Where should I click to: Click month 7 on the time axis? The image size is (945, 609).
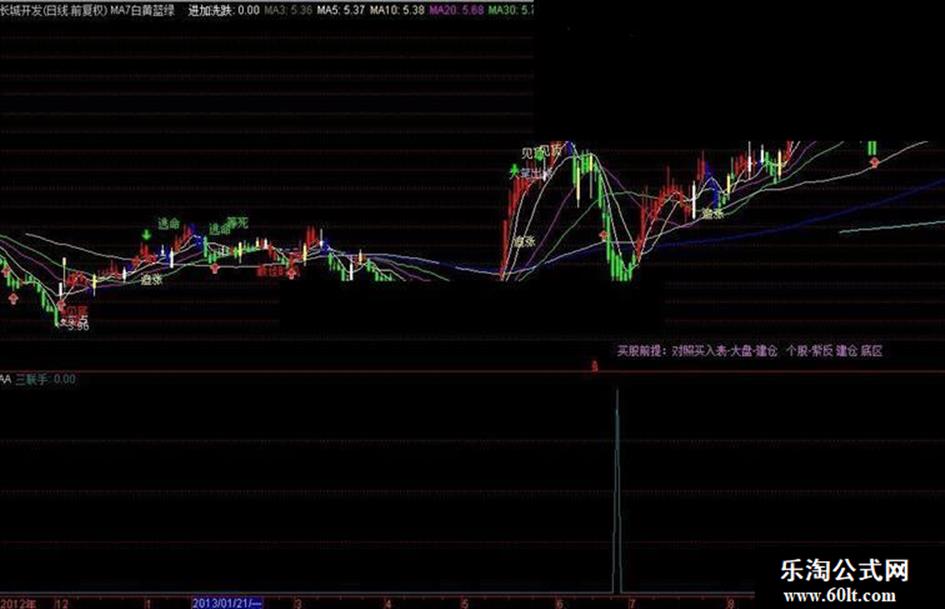[632, 604]
